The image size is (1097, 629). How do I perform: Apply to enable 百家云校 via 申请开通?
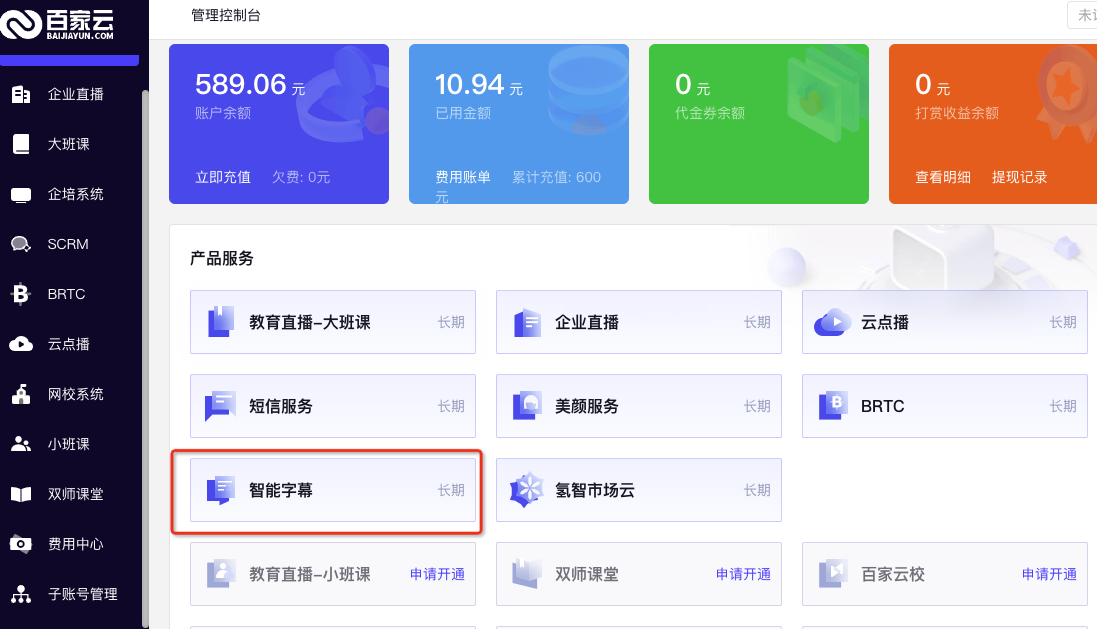tap(1049, 574)
